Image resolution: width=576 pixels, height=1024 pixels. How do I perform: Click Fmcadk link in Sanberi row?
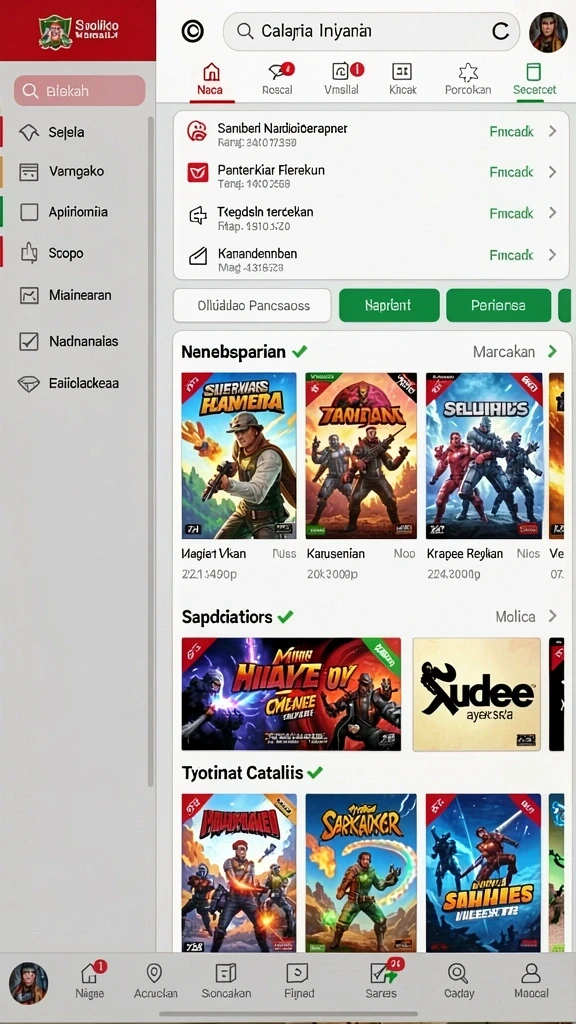point(511,132)
